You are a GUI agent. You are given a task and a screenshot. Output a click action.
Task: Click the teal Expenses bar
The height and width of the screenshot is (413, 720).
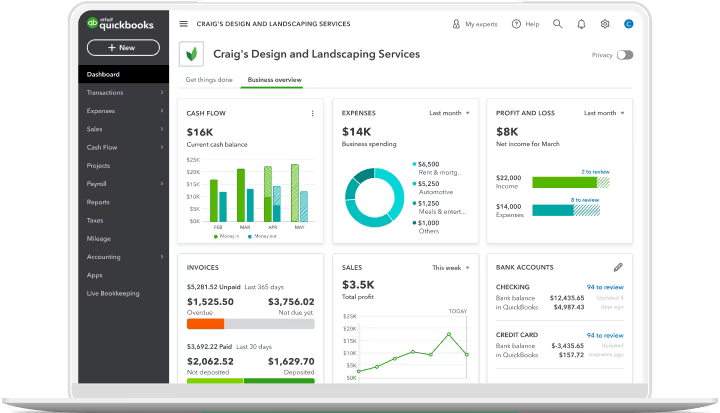point(553,210)
